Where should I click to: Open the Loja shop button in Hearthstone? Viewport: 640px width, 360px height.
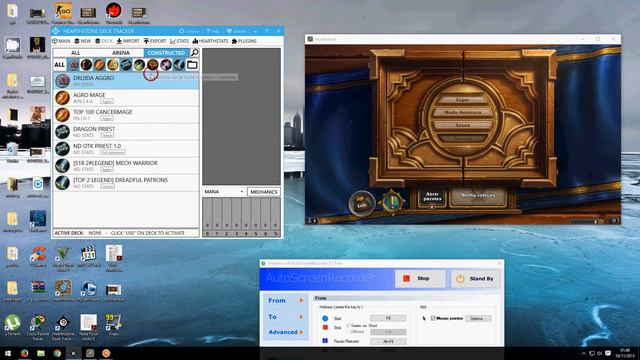click(x=362, y=202)
